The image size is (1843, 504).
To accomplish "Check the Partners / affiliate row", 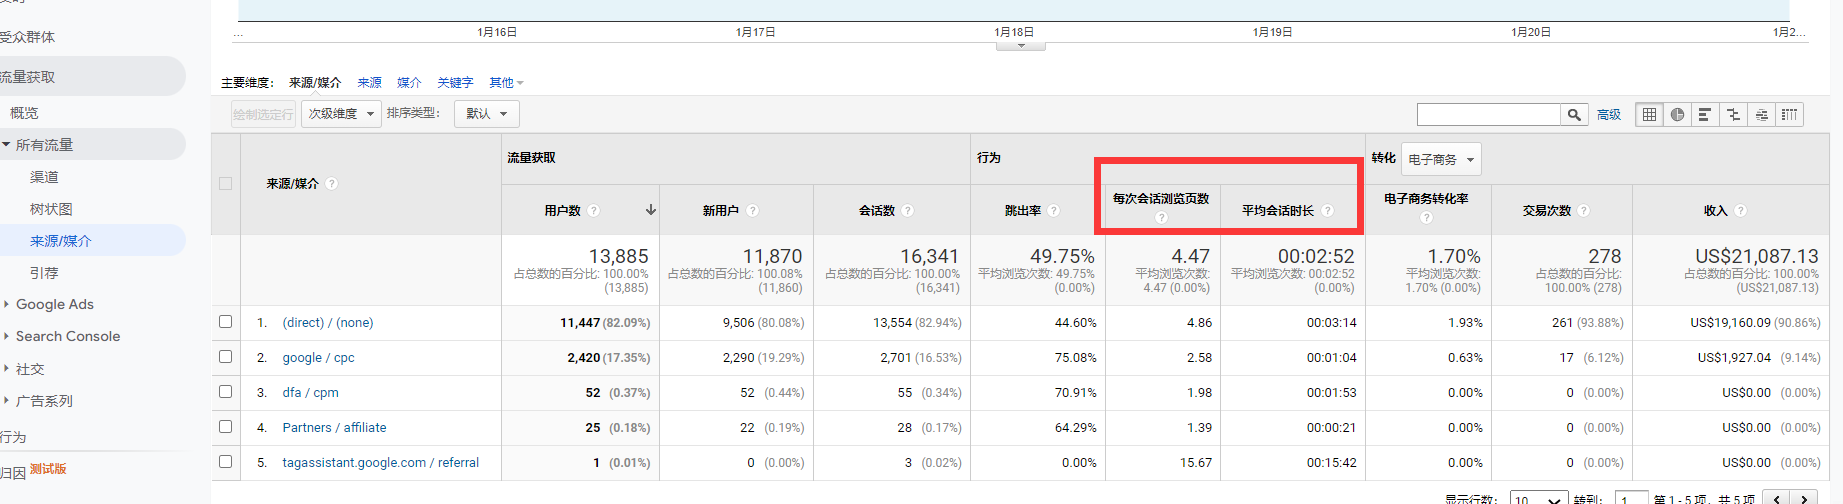I will click(x=225, y=427).
